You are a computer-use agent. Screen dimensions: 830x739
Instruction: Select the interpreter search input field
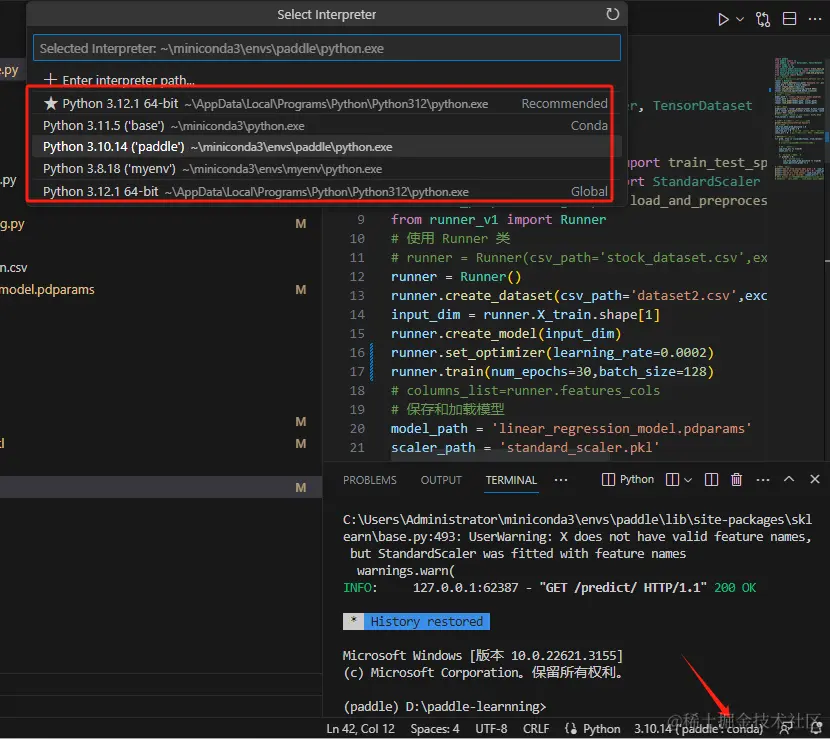(x=327, y=48)
